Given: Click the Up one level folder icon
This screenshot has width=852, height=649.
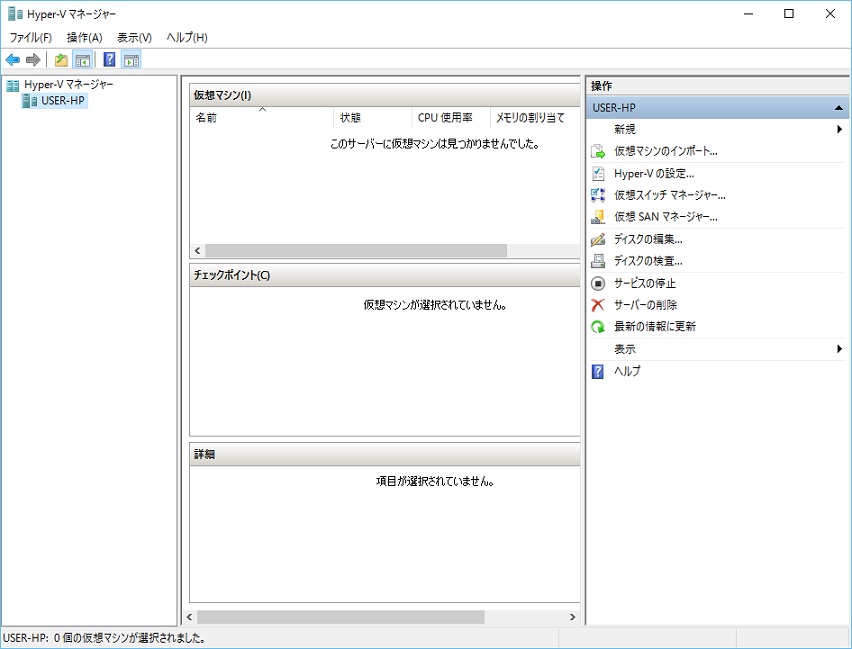Looking at the screenshot, I should click(61, 60).
